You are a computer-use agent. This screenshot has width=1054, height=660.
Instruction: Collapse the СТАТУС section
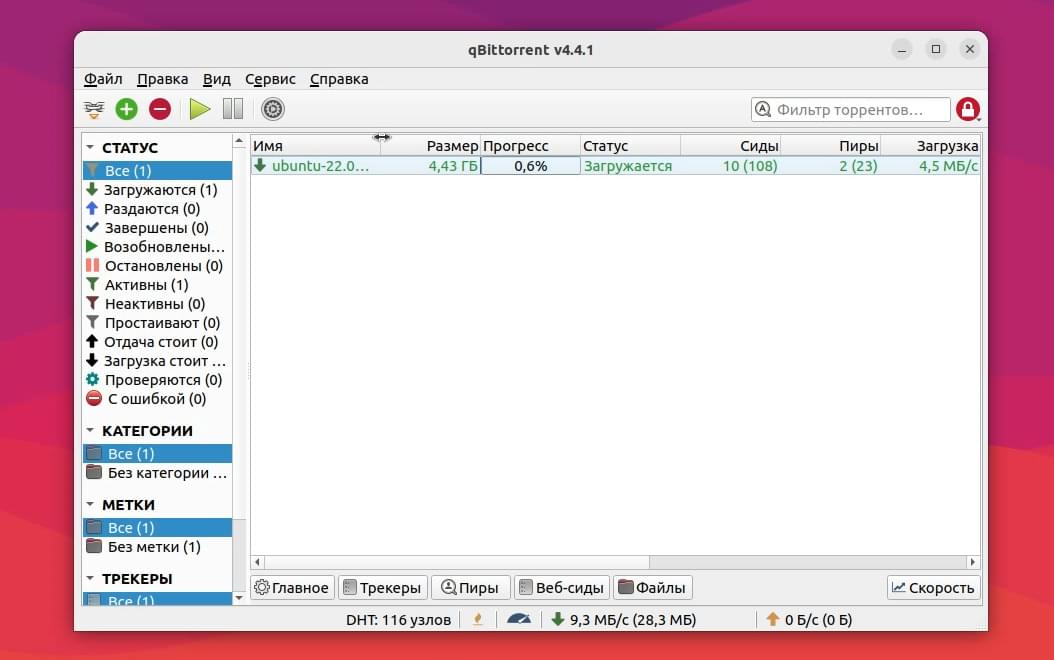point(90,147)
